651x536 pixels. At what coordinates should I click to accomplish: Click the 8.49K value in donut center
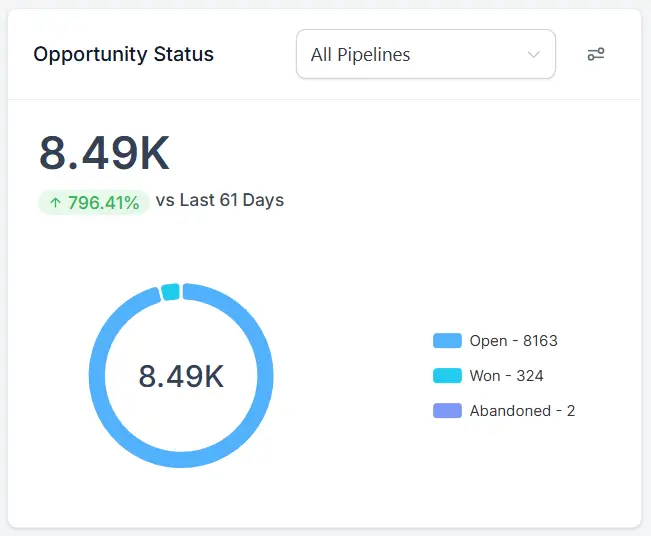(181, 376)
